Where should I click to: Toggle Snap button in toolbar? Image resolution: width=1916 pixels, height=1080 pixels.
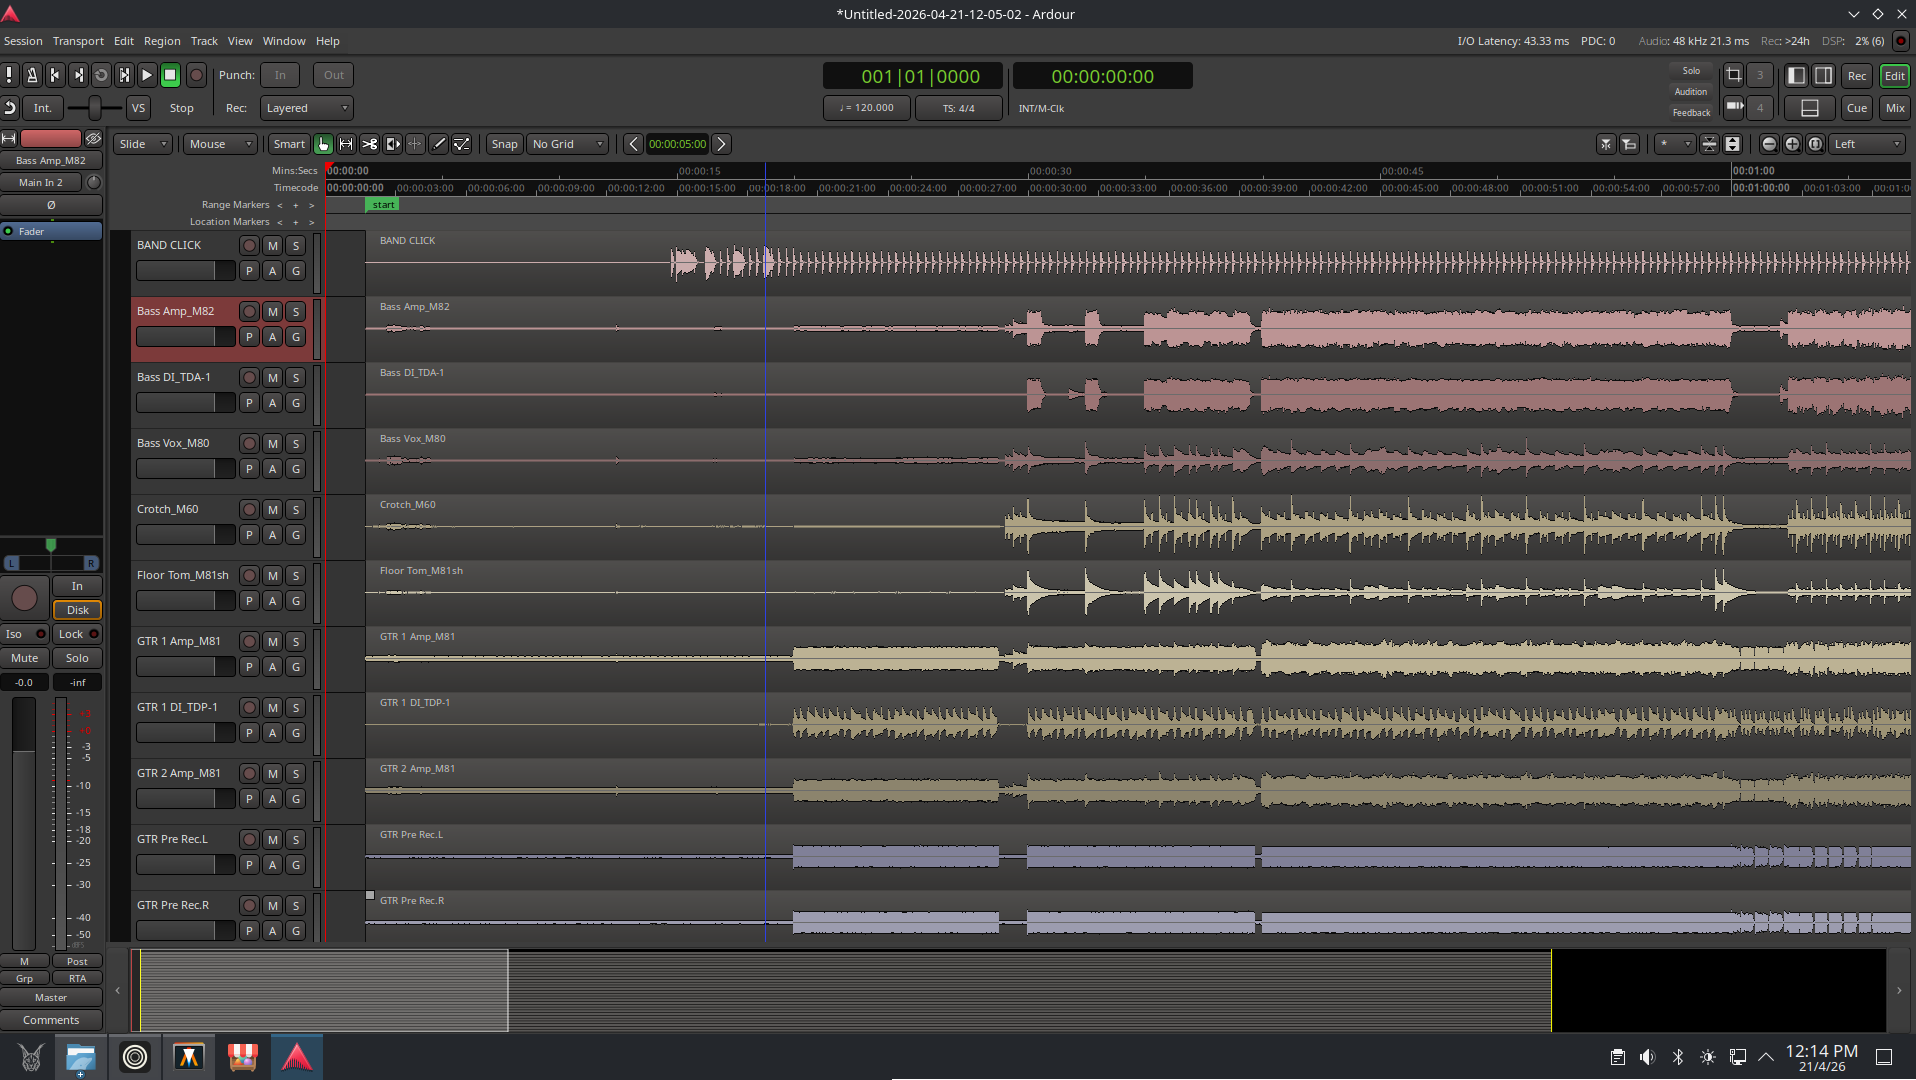coord(504,144)
